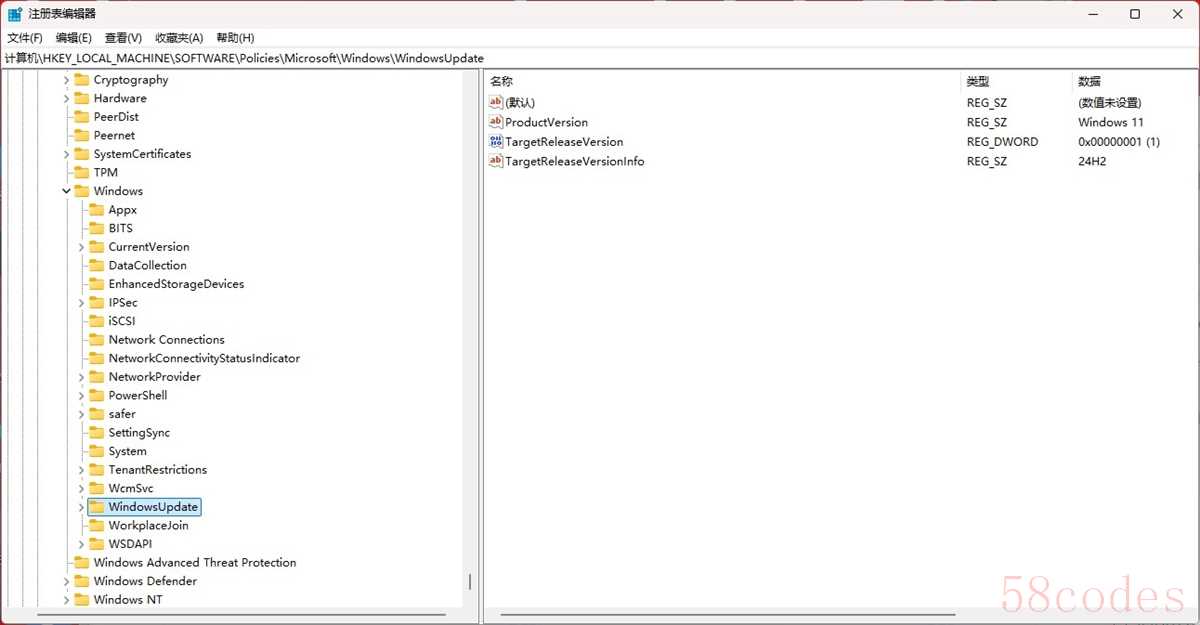
Task: Click the SystemCertificates folder icon
Action: 81,154
